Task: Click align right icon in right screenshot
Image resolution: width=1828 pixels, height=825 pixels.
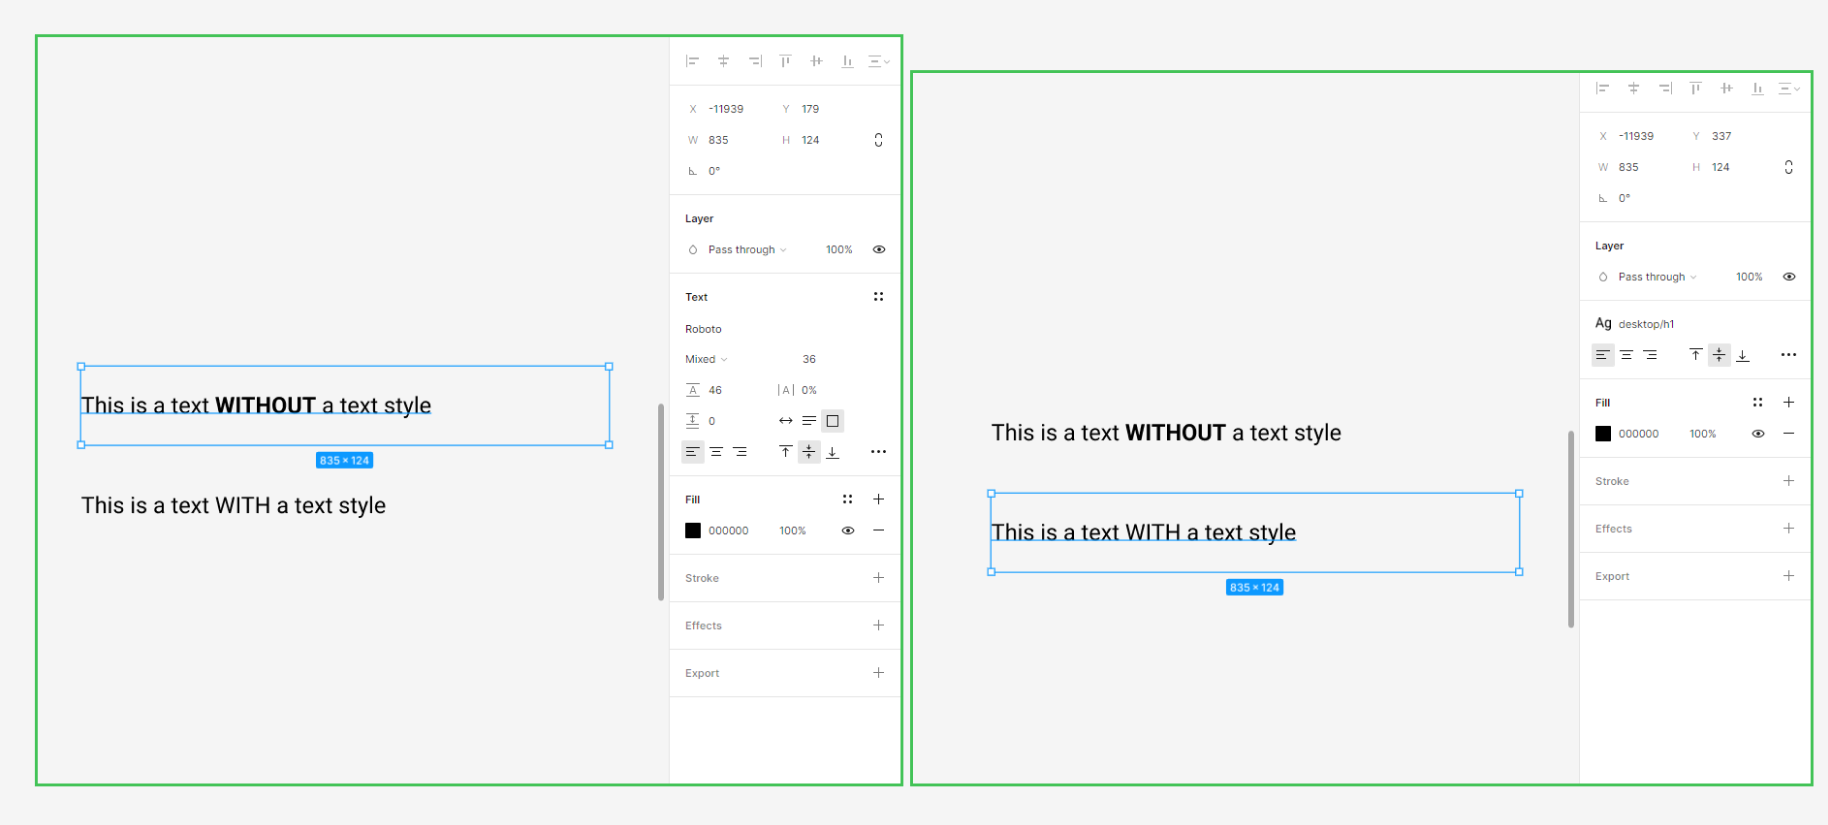Action: (x=1665, y=88)
